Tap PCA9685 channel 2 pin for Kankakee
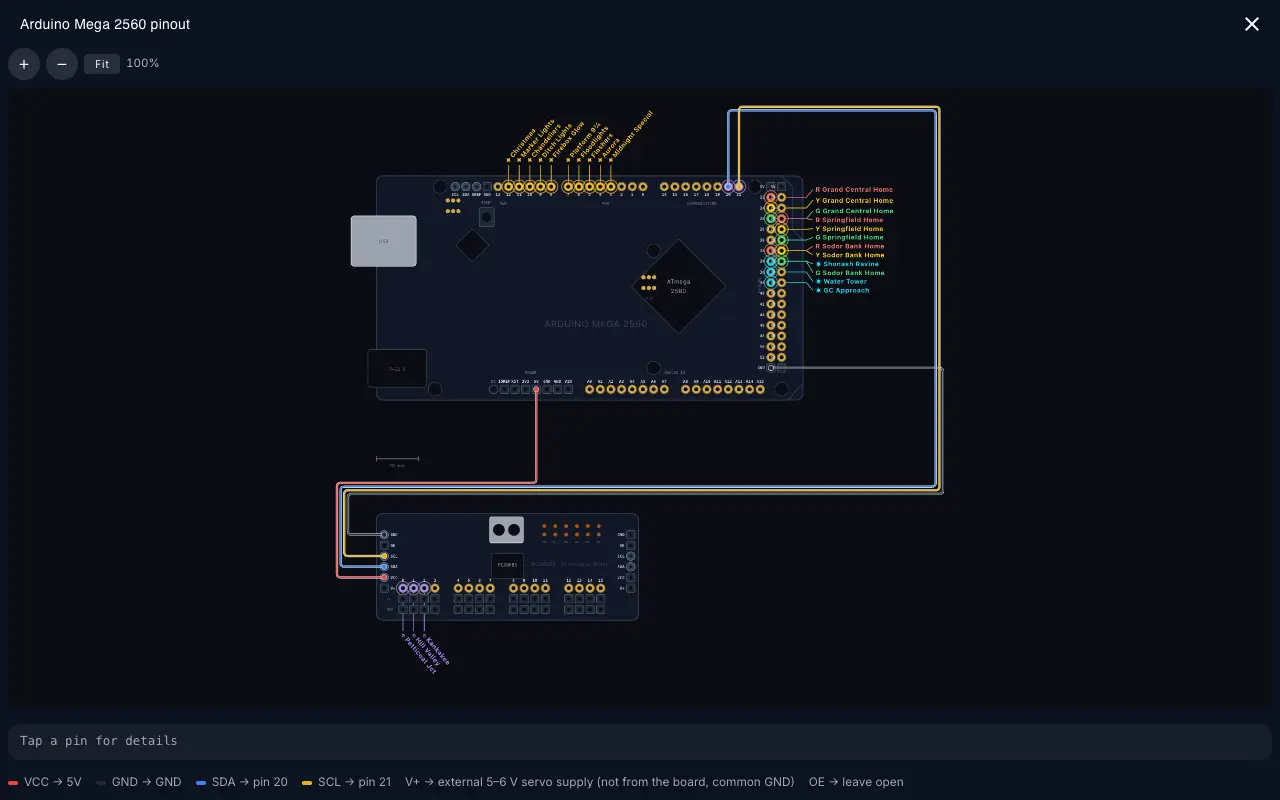Viewport: 1280px width, 800px height. [x=424, y=588]
